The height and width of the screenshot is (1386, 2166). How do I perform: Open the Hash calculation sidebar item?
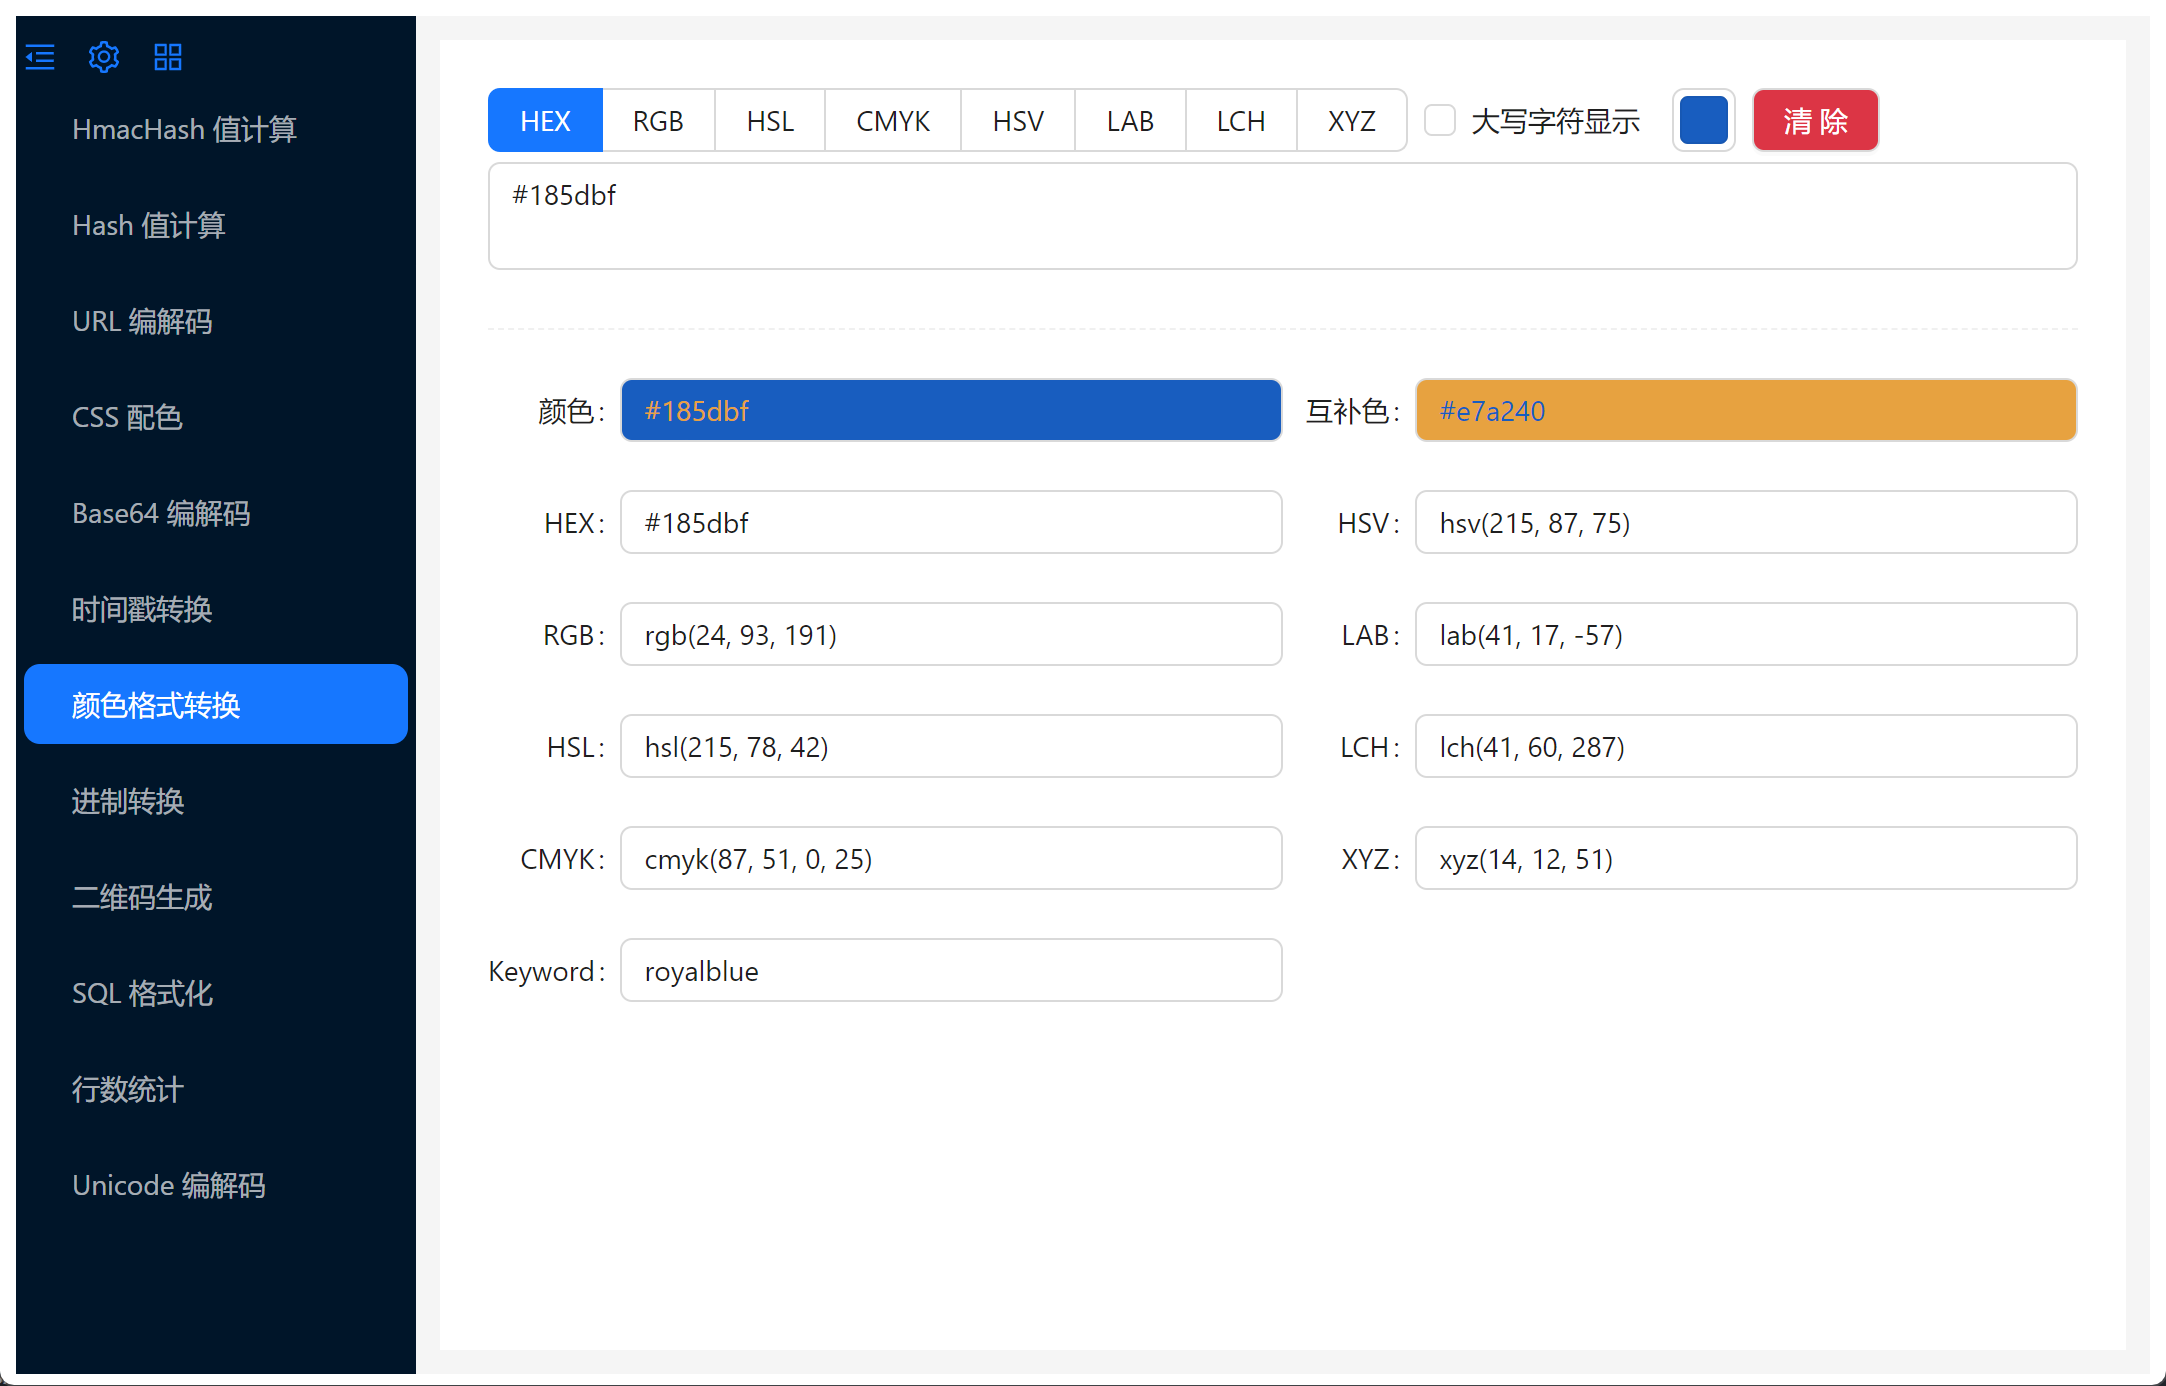(148, 225)
